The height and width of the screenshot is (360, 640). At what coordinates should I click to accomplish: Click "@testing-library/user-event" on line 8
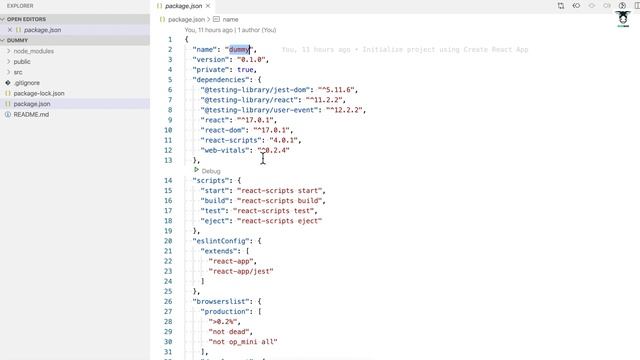coord(261,110)
